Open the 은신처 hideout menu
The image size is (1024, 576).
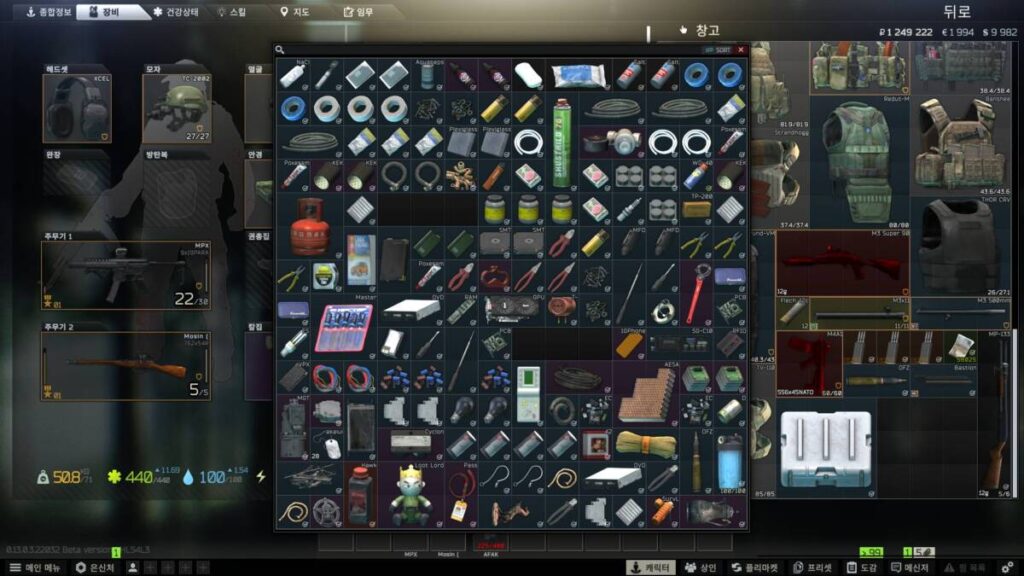click(x=95, y=567)
